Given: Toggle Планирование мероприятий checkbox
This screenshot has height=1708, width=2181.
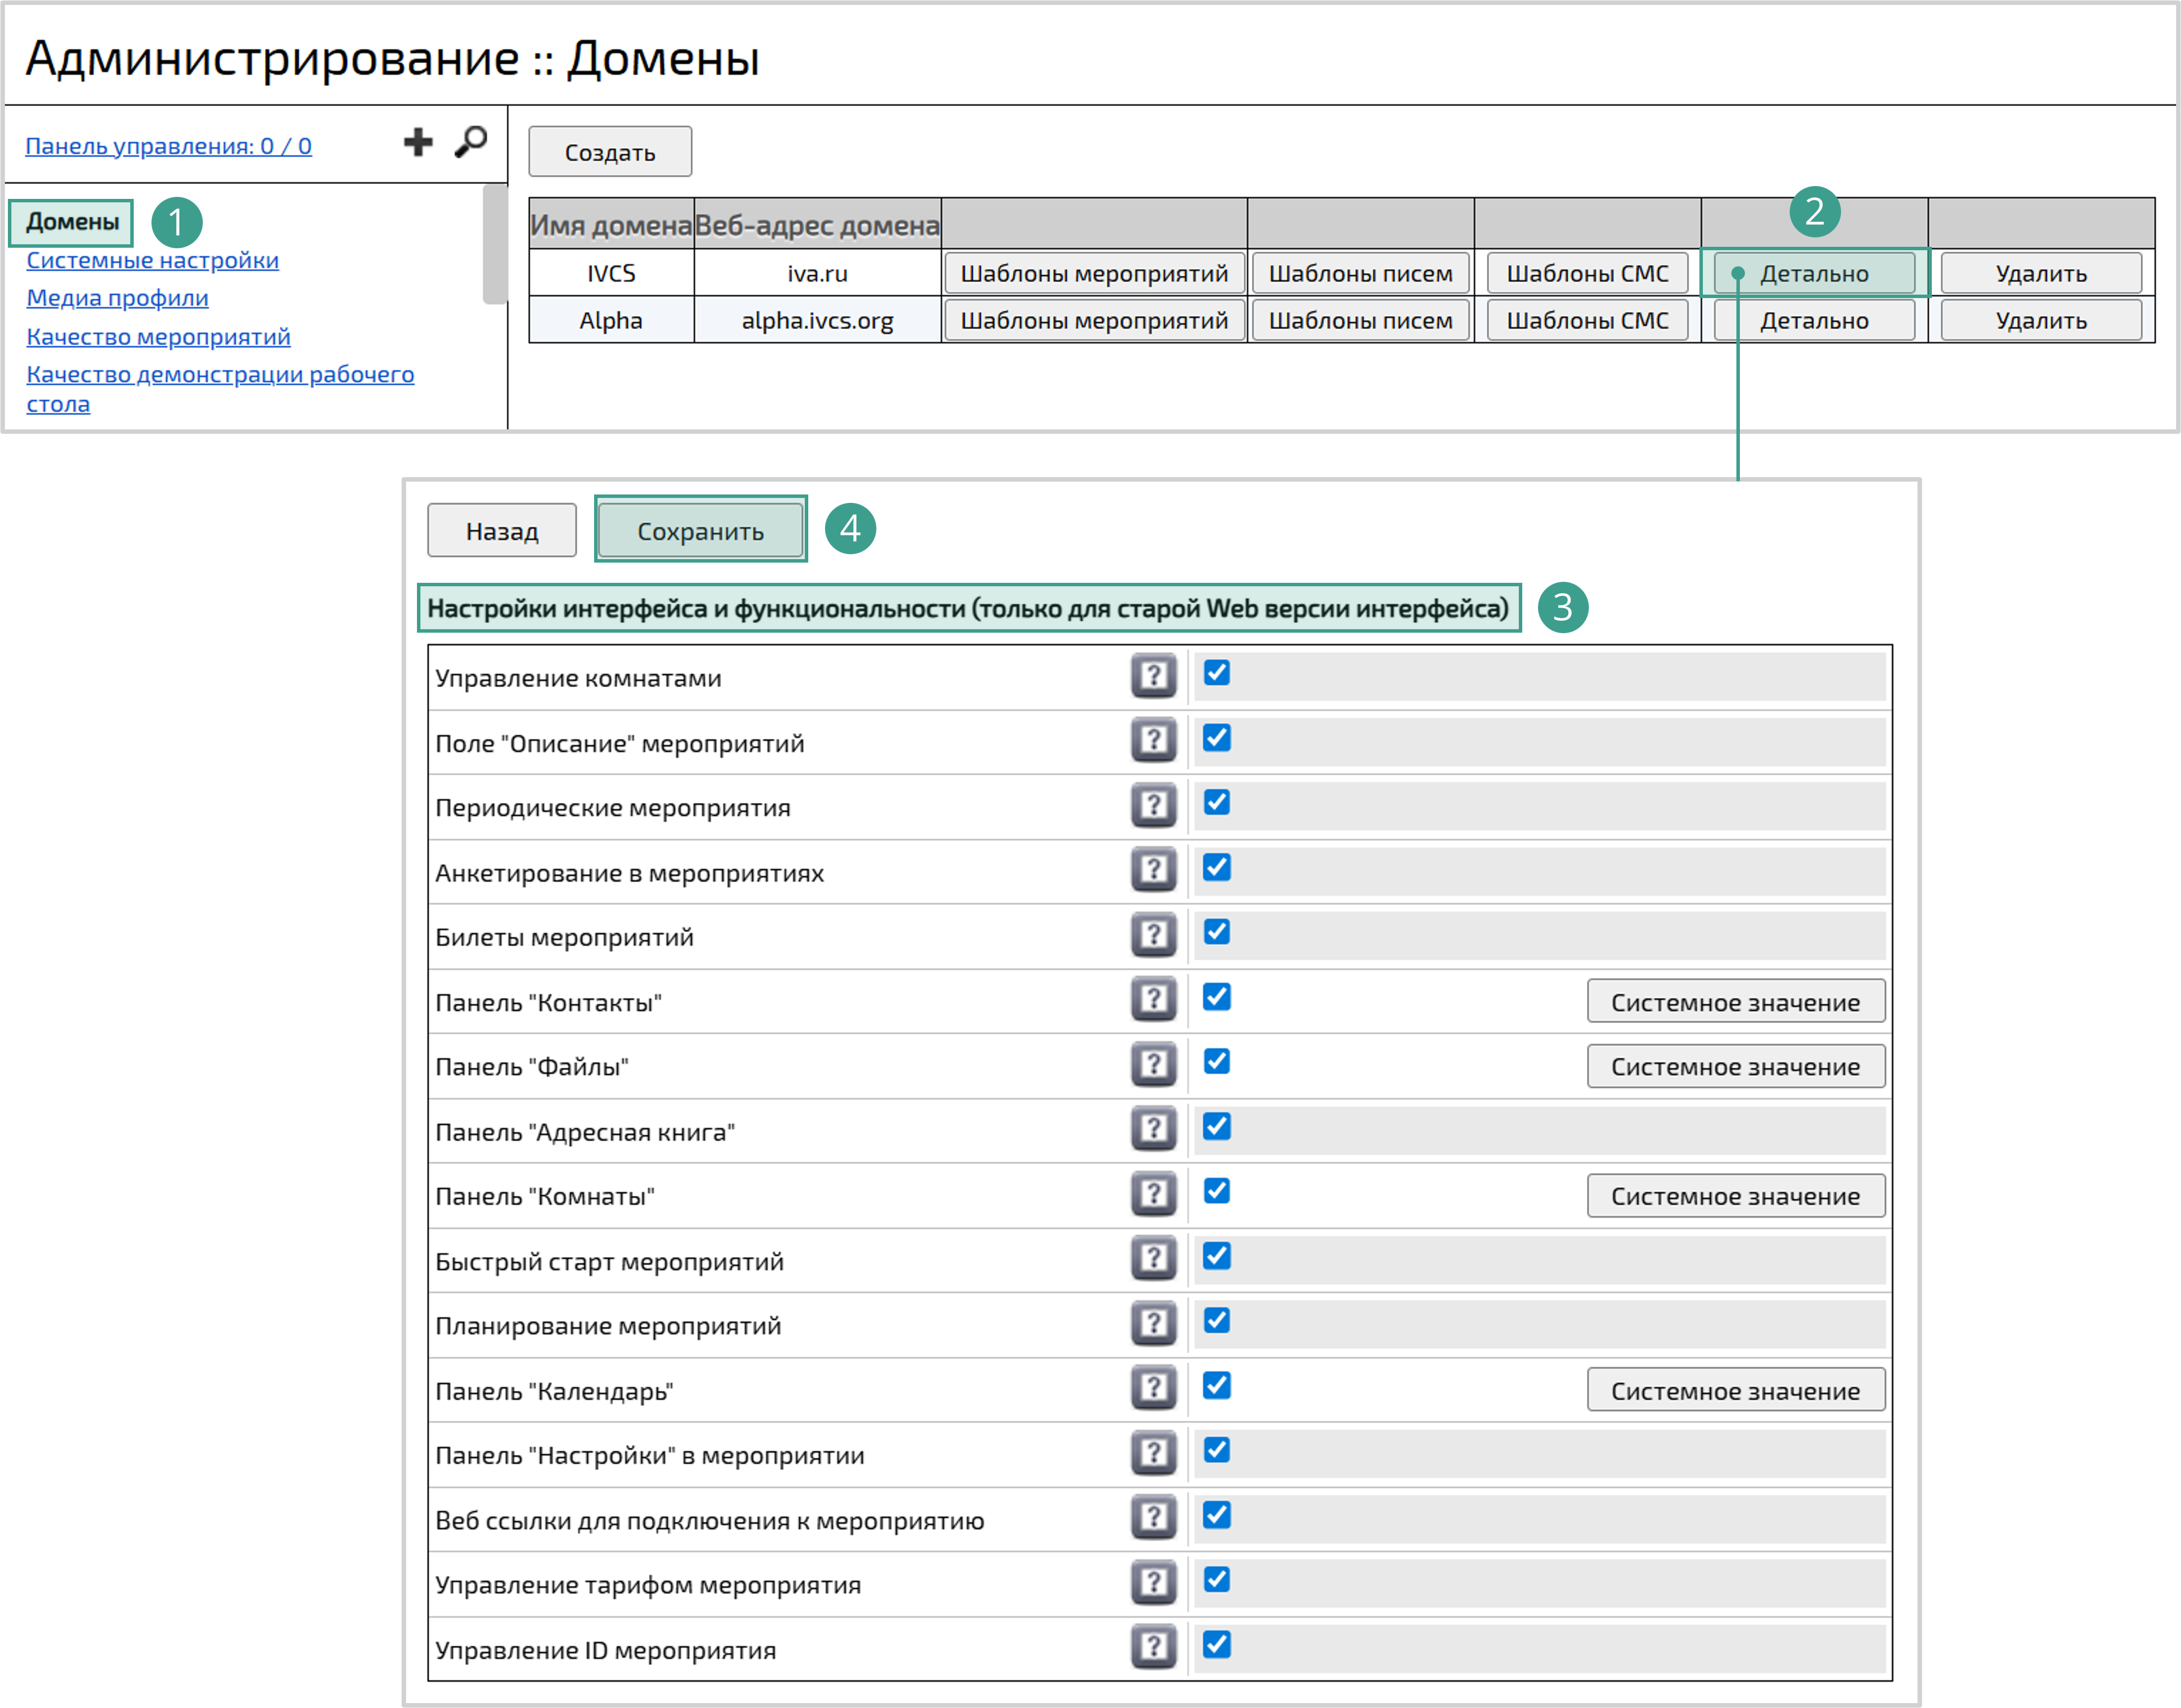Looking at the screenshot, I should (1216, 1321).
